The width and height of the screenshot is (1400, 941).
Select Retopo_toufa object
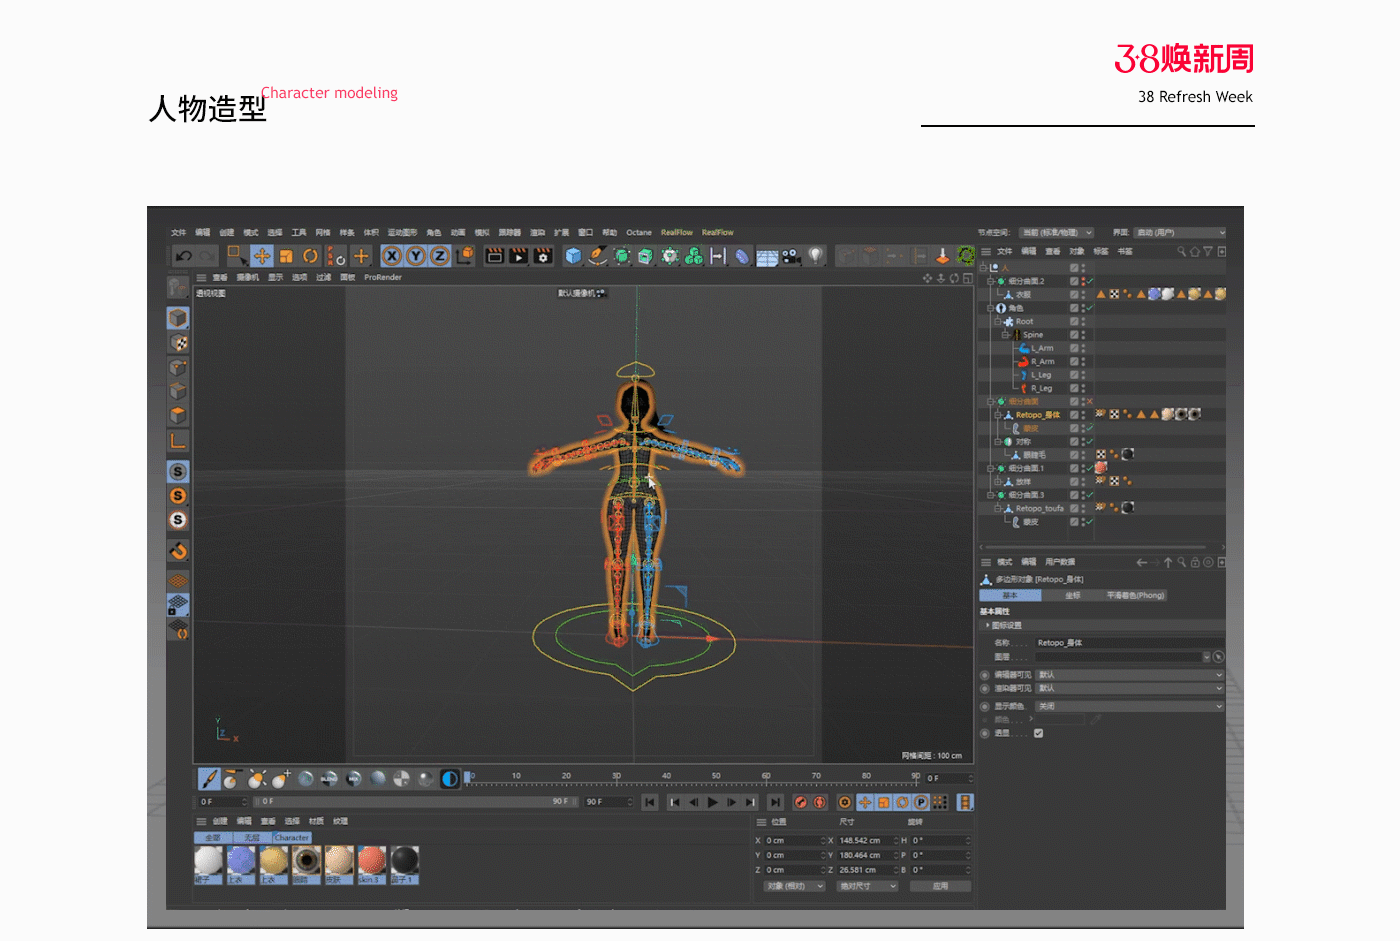tap(1039, 508)
